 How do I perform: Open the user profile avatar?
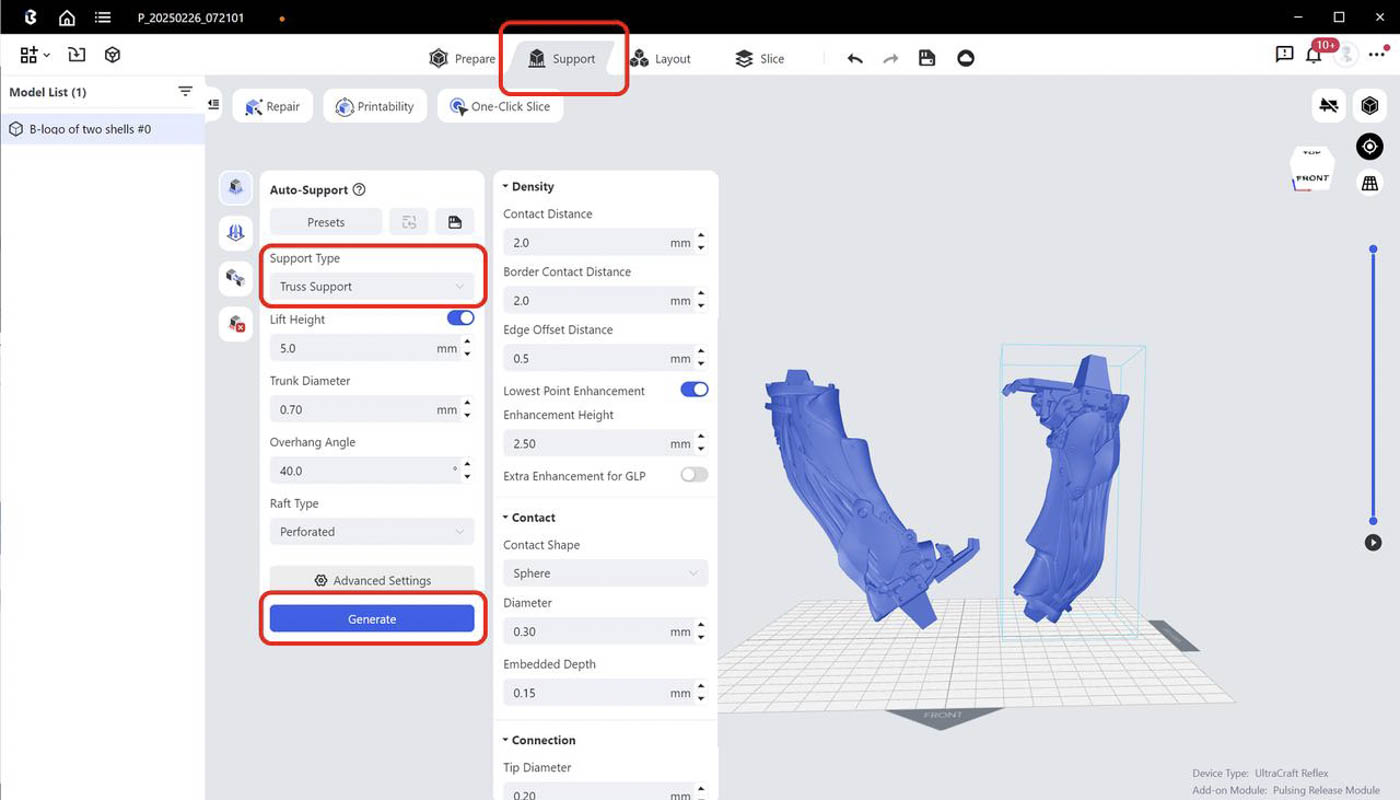[x=1347, y=54]
